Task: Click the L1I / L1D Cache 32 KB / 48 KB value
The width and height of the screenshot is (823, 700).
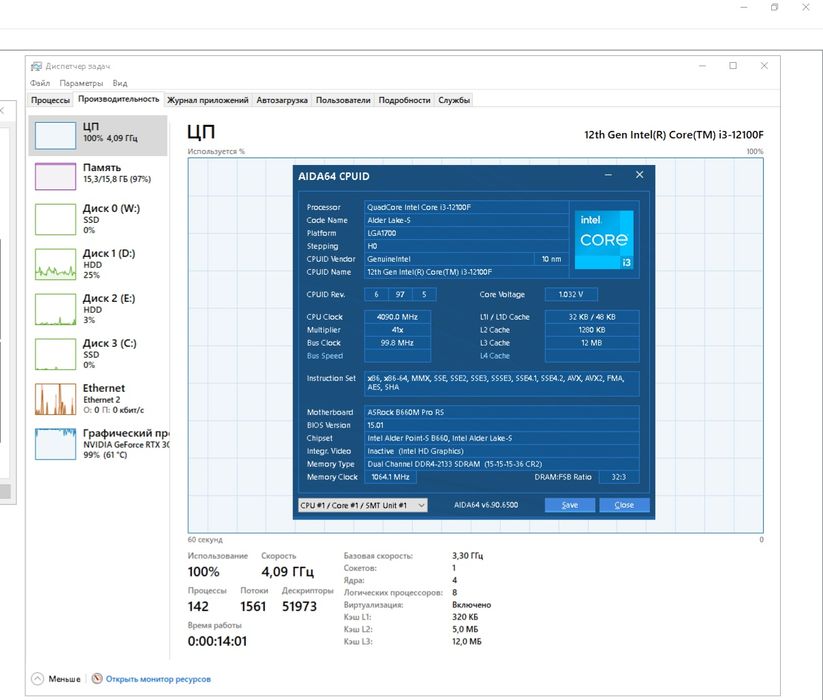Action: coord(592,317)
